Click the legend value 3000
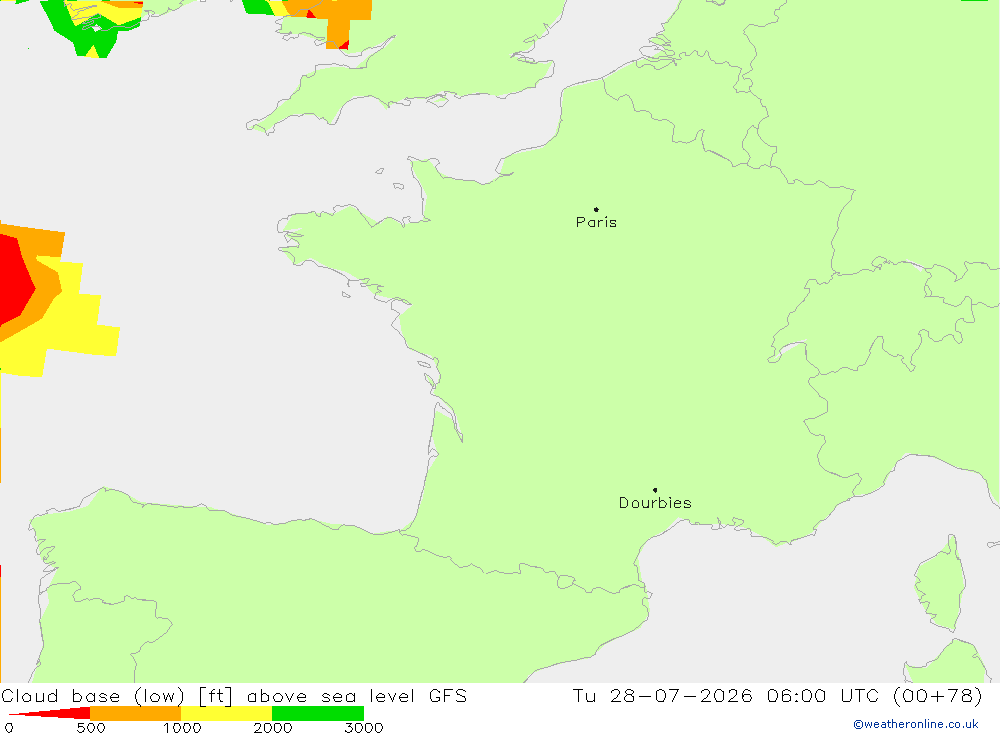Viewport: 1000px width, 733px height. [x=364, y=727]
